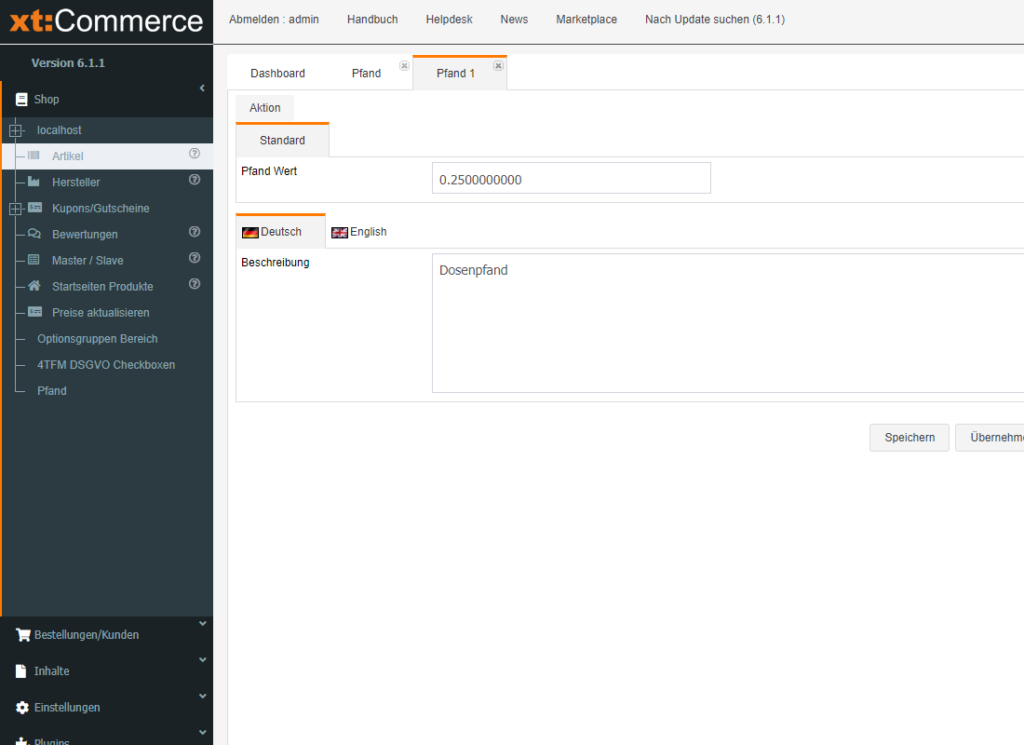Click the help icon beside Hersteller

[195, 180]
